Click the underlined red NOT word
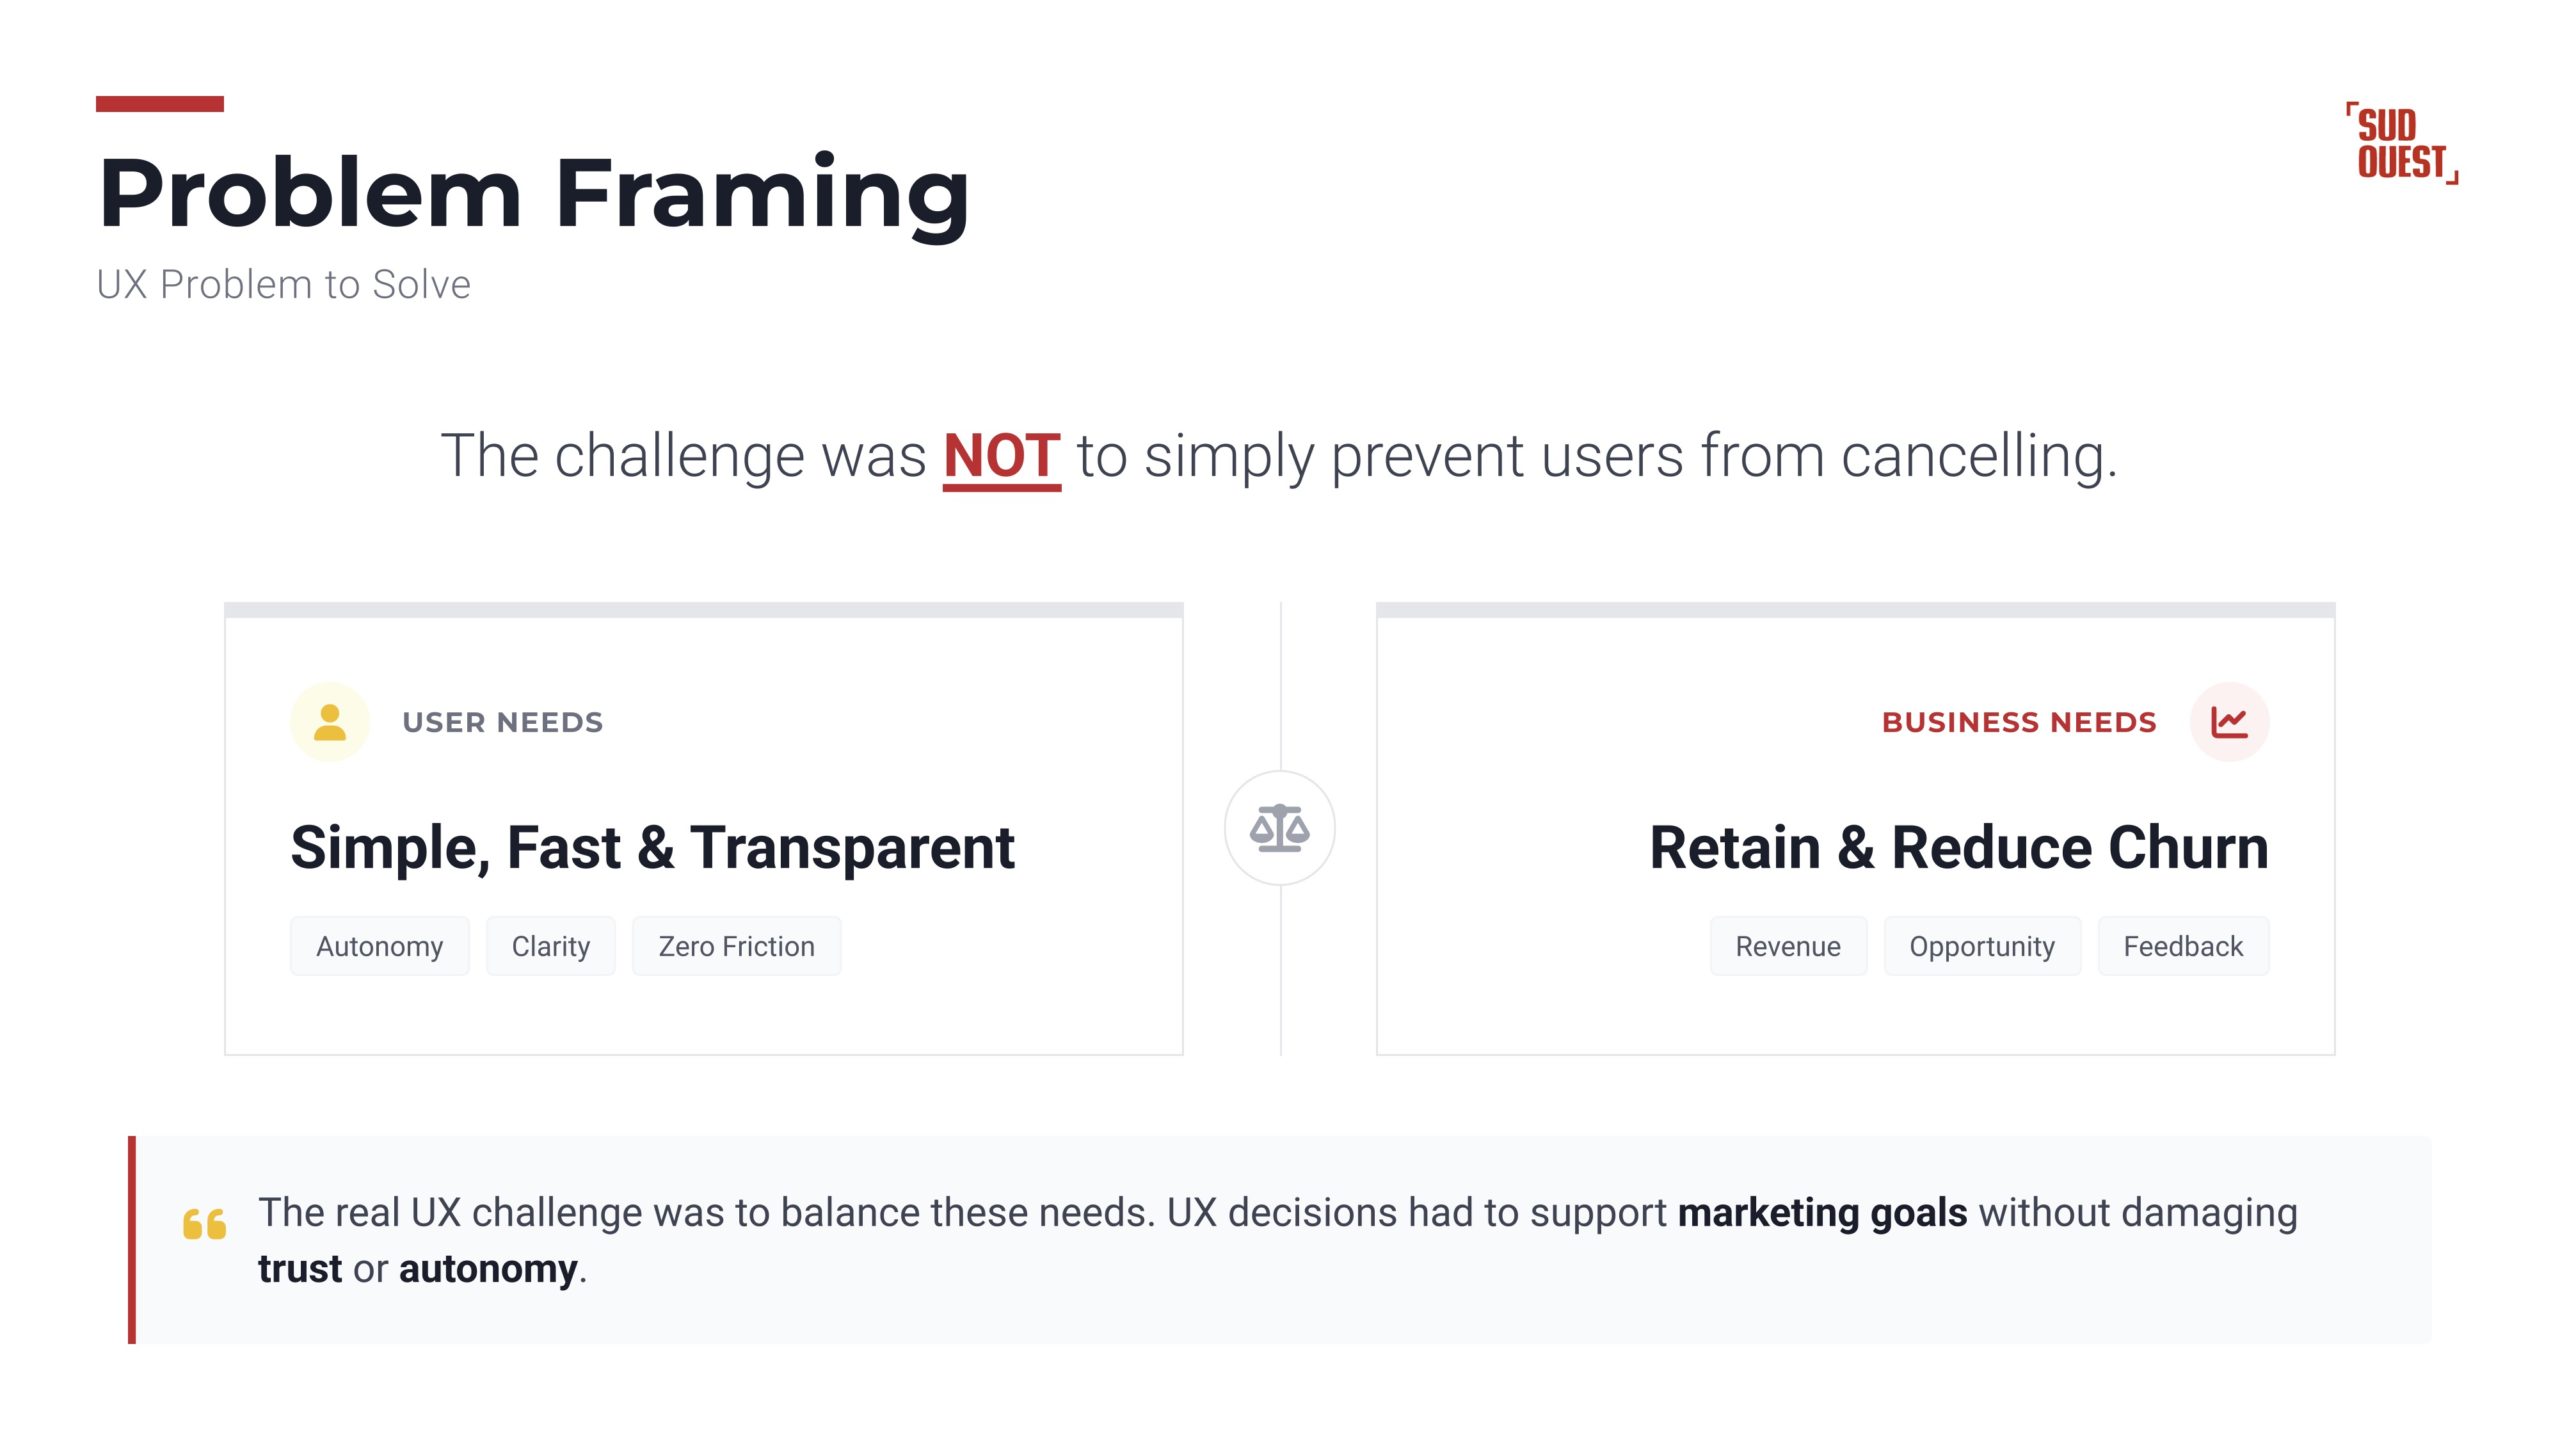The image size is (2560, 1440). point(1001,457)
